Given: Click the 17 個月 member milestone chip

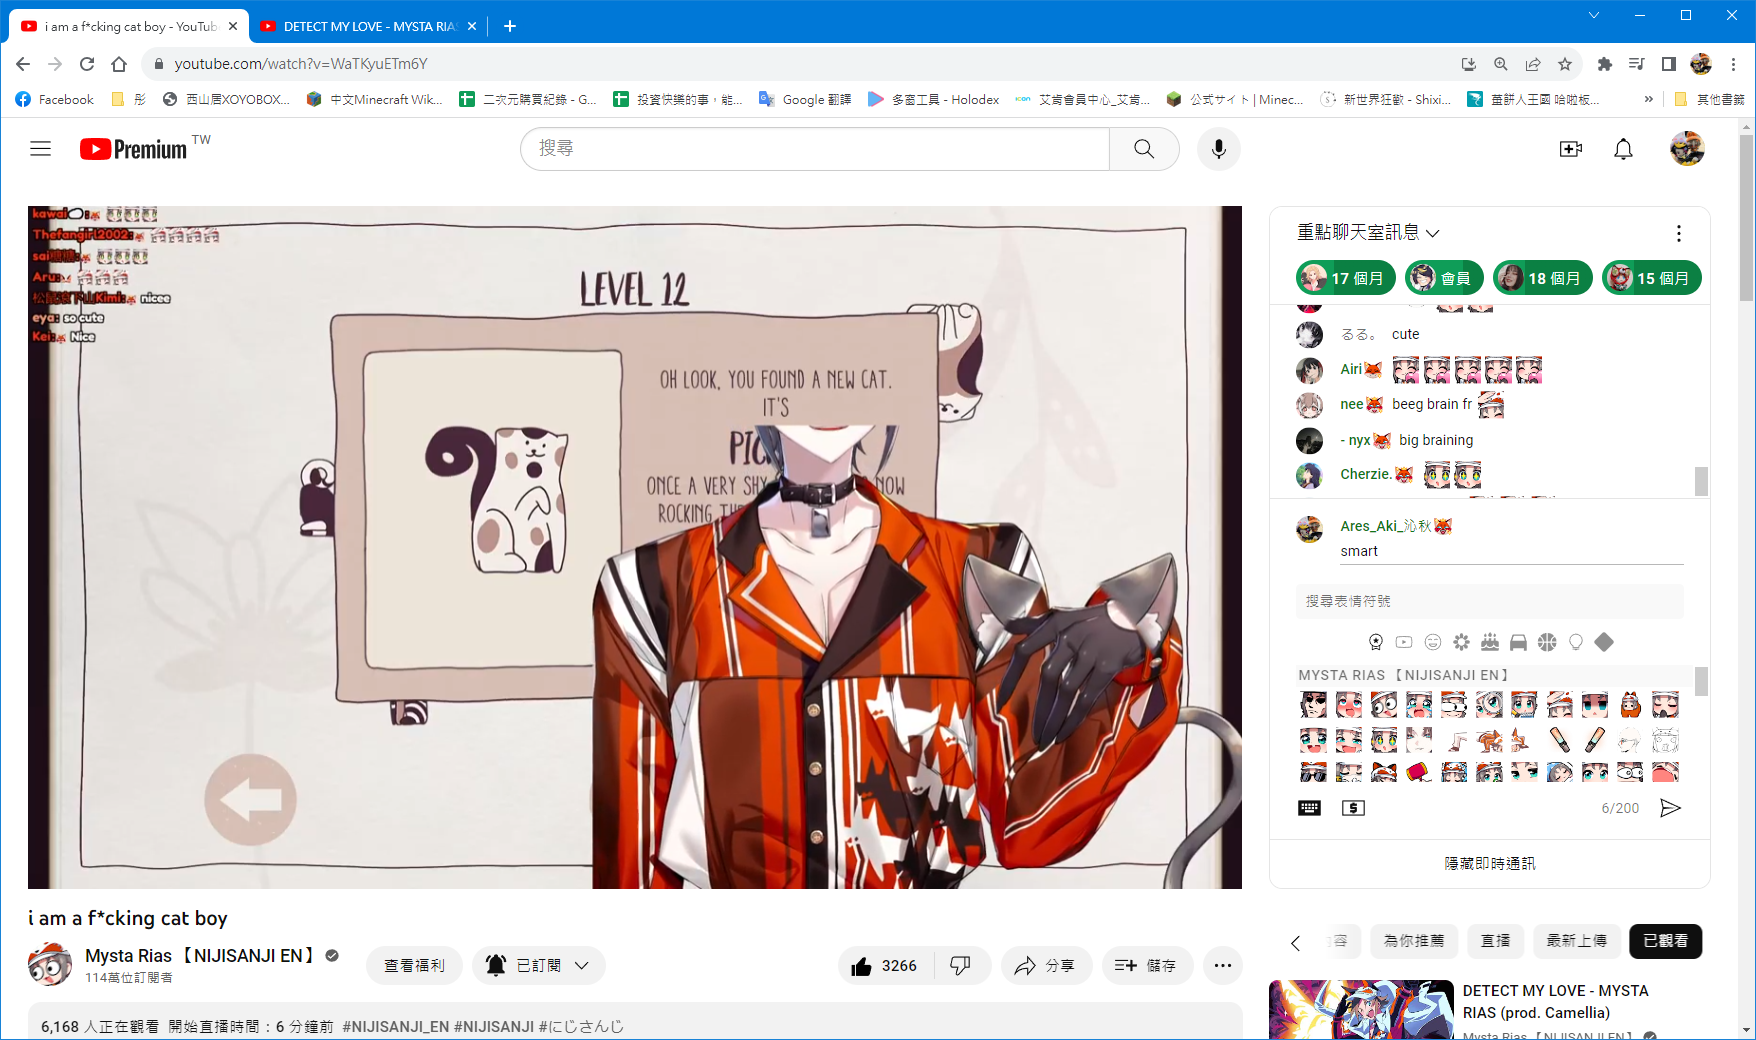Looking at the screenshot, I should (1345, 278).
